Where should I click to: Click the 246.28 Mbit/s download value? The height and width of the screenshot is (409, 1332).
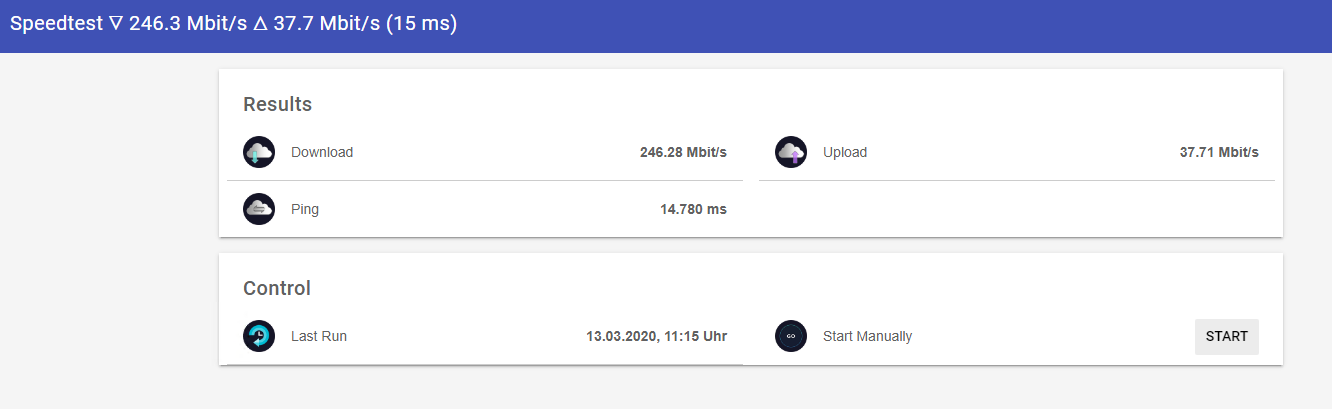(x=683, y=153)
